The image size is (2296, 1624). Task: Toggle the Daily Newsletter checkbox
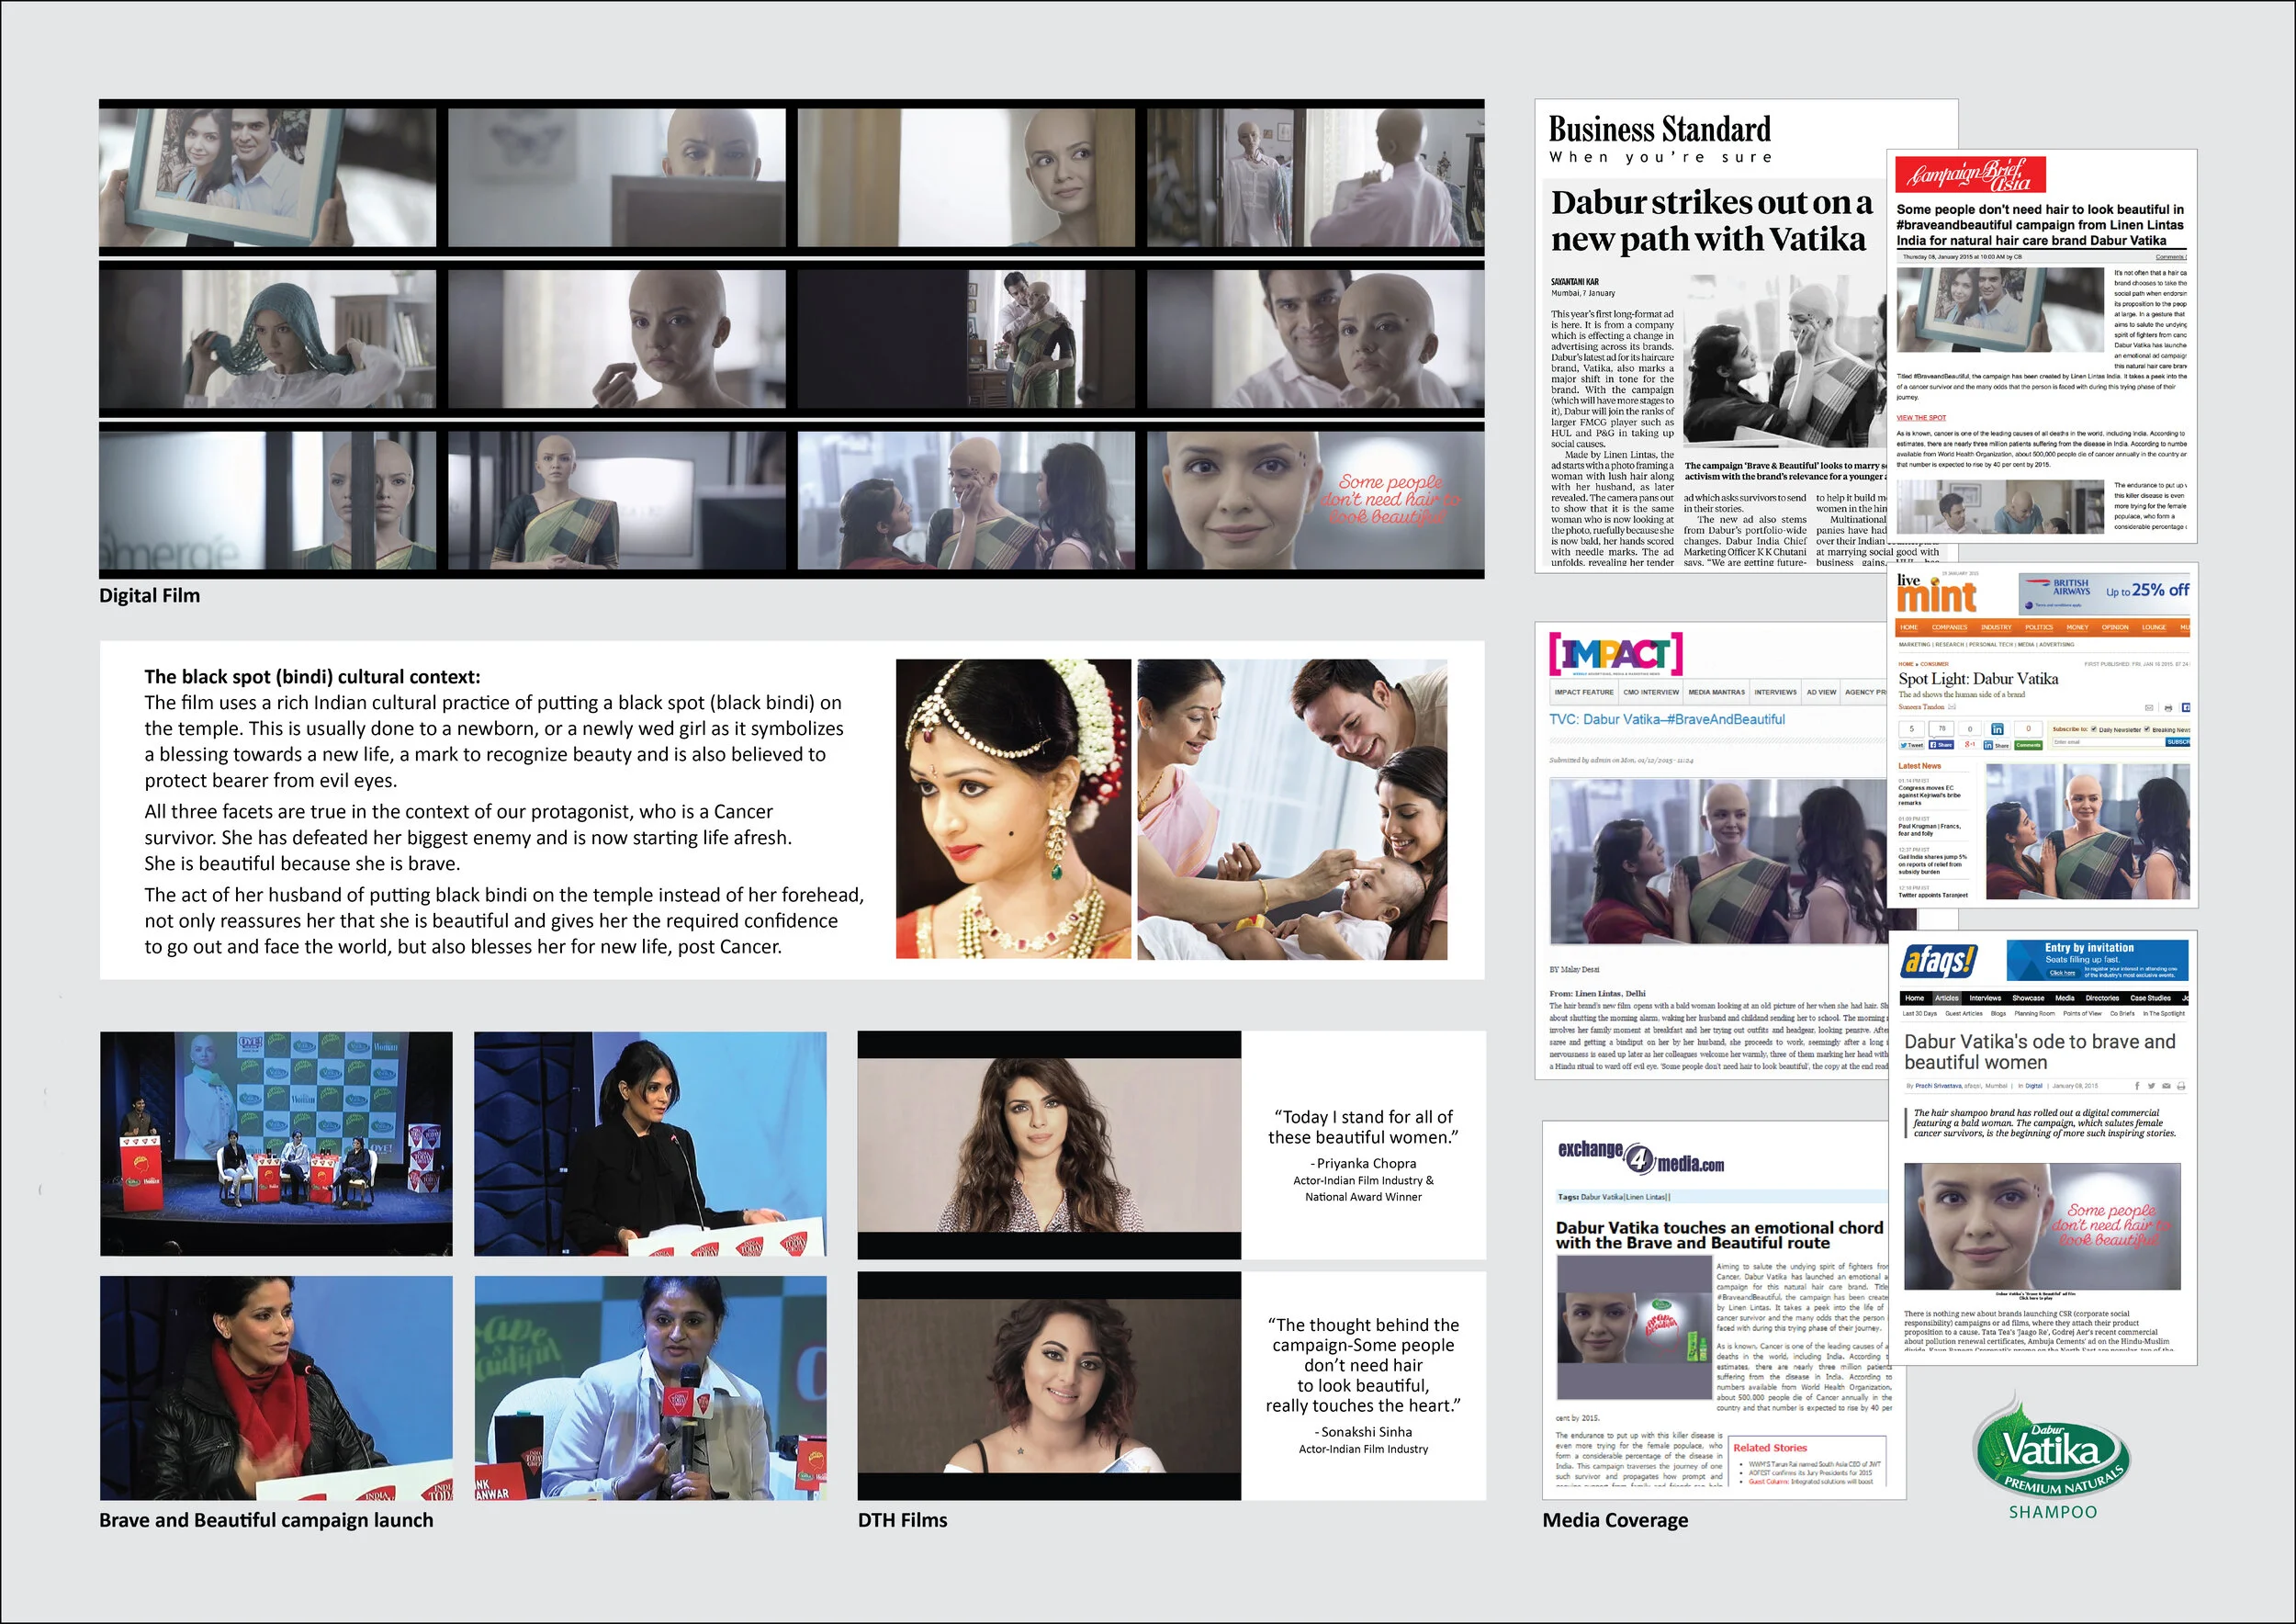(x=2094, y=729)
